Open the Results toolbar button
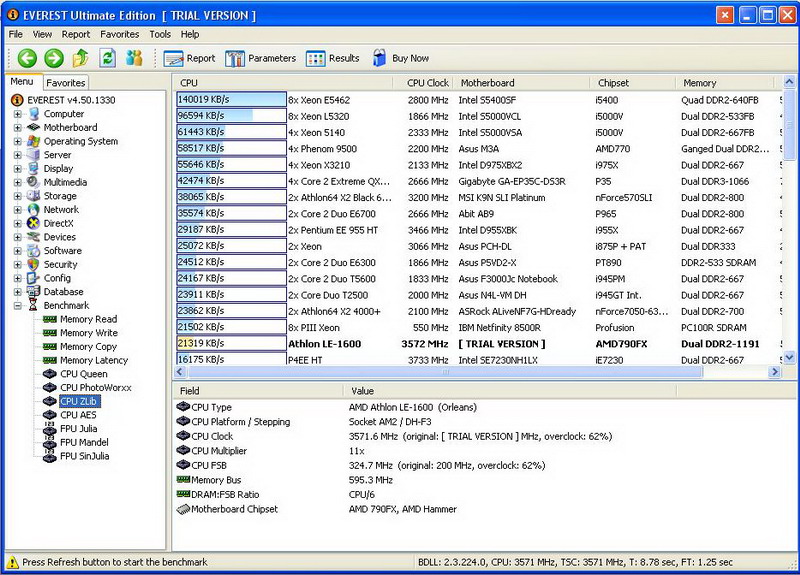The width and height of the screenshot is (800, 575). (333, 58)
